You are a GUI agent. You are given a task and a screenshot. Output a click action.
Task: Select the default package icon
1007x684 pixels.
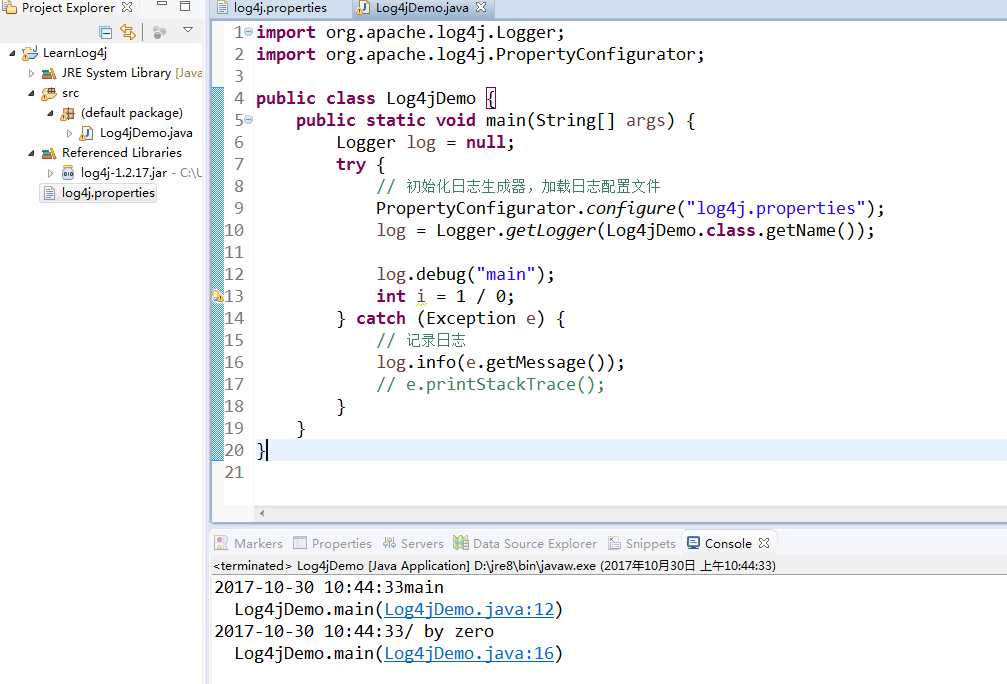click(67, 114)
